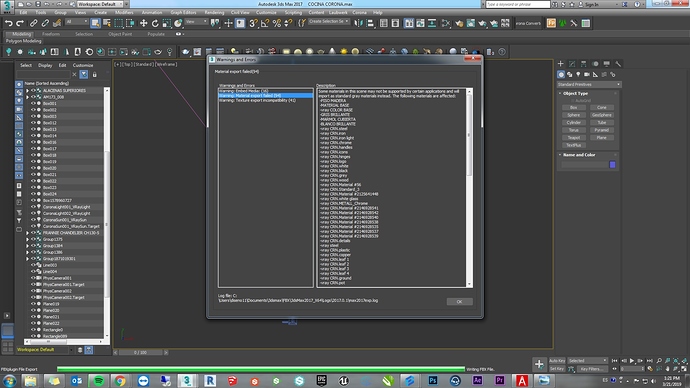Open Render Setup teapot icon
The image size is (690, 388).
459,23
